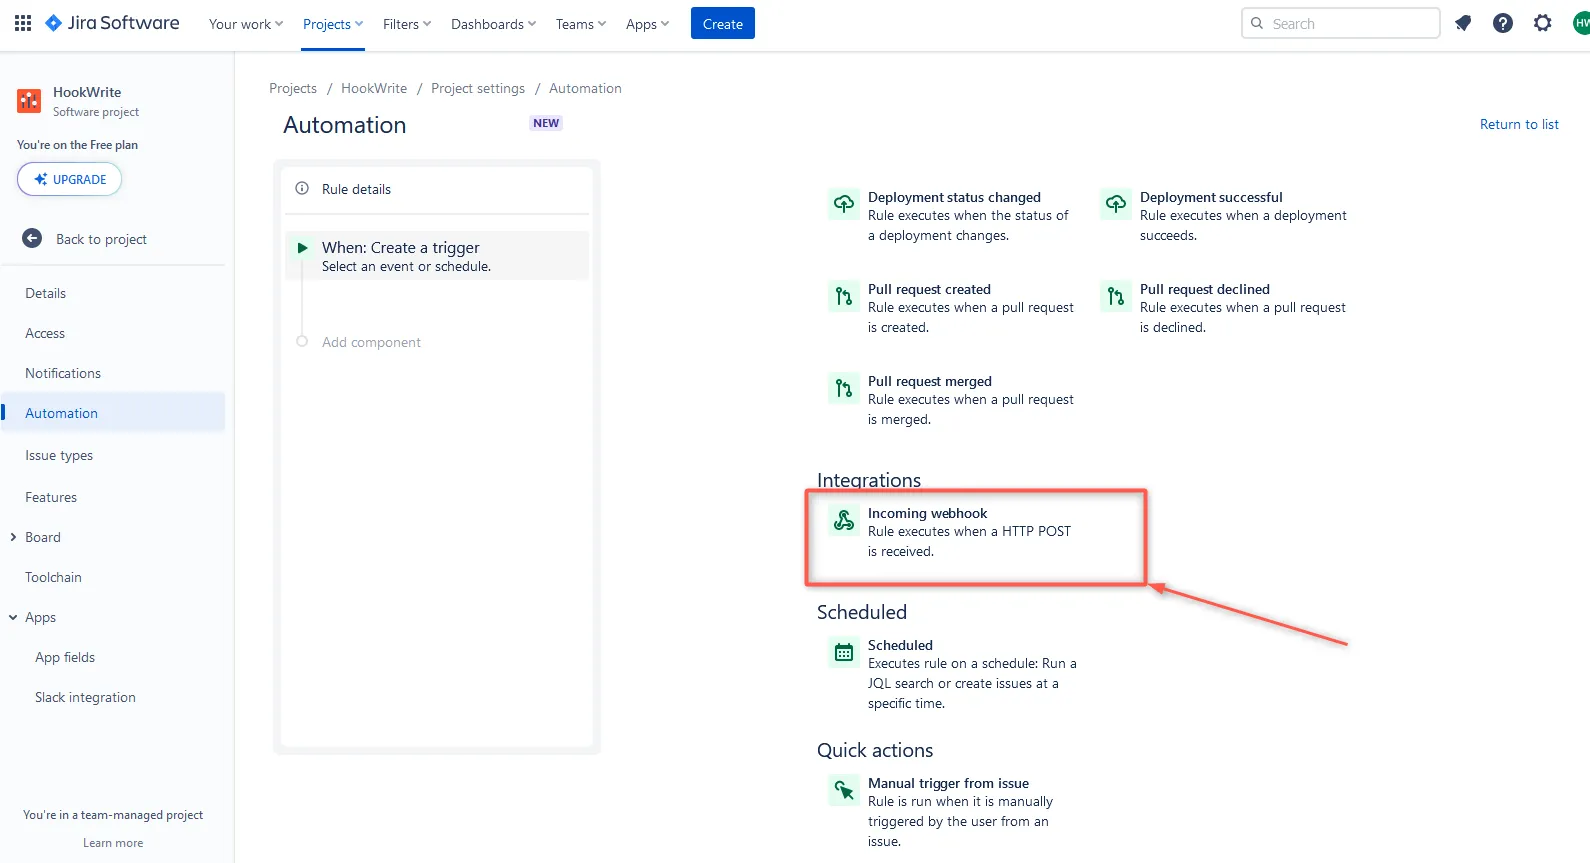Click the back arrow icon beside Back to project

pos(32,238)
